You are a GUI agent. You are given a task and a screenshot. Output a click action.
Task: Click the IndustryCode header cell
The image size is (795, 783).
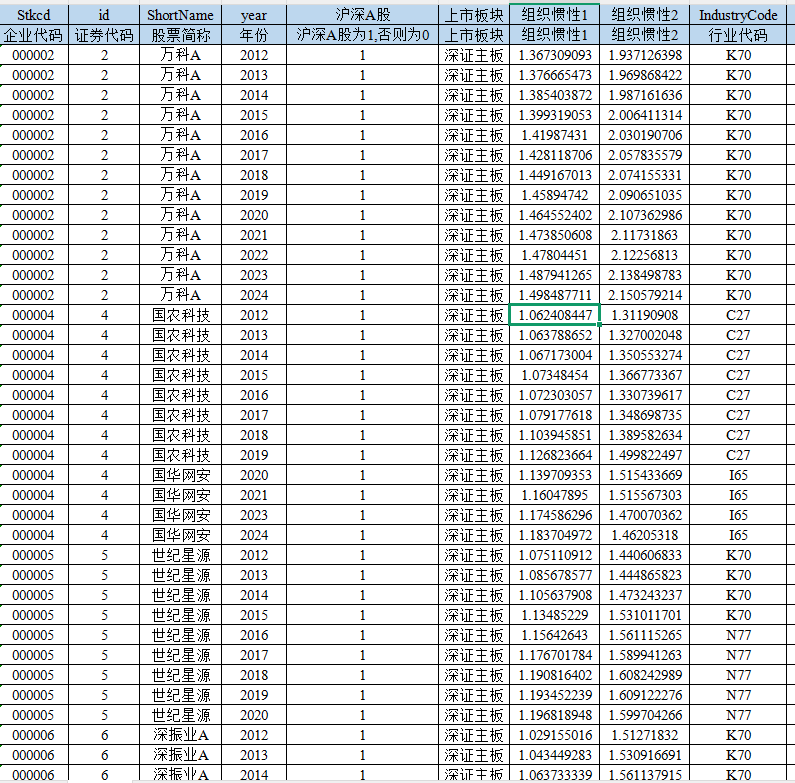pyautogui.click(x=738, y=15)
